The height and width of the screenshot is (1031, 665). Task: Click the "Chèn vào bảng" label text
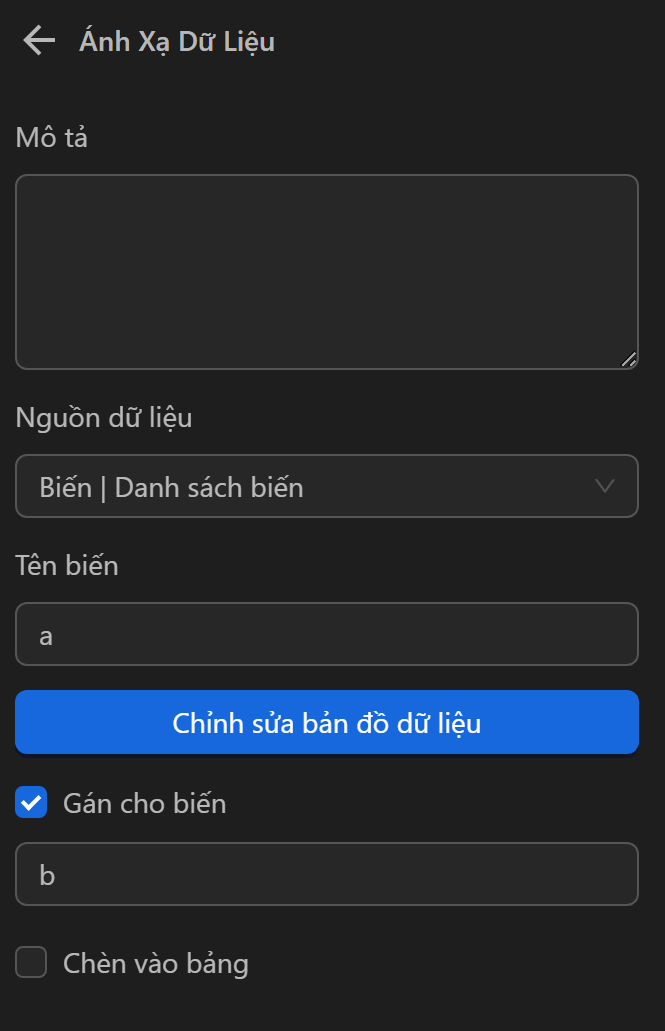(155, 962)
